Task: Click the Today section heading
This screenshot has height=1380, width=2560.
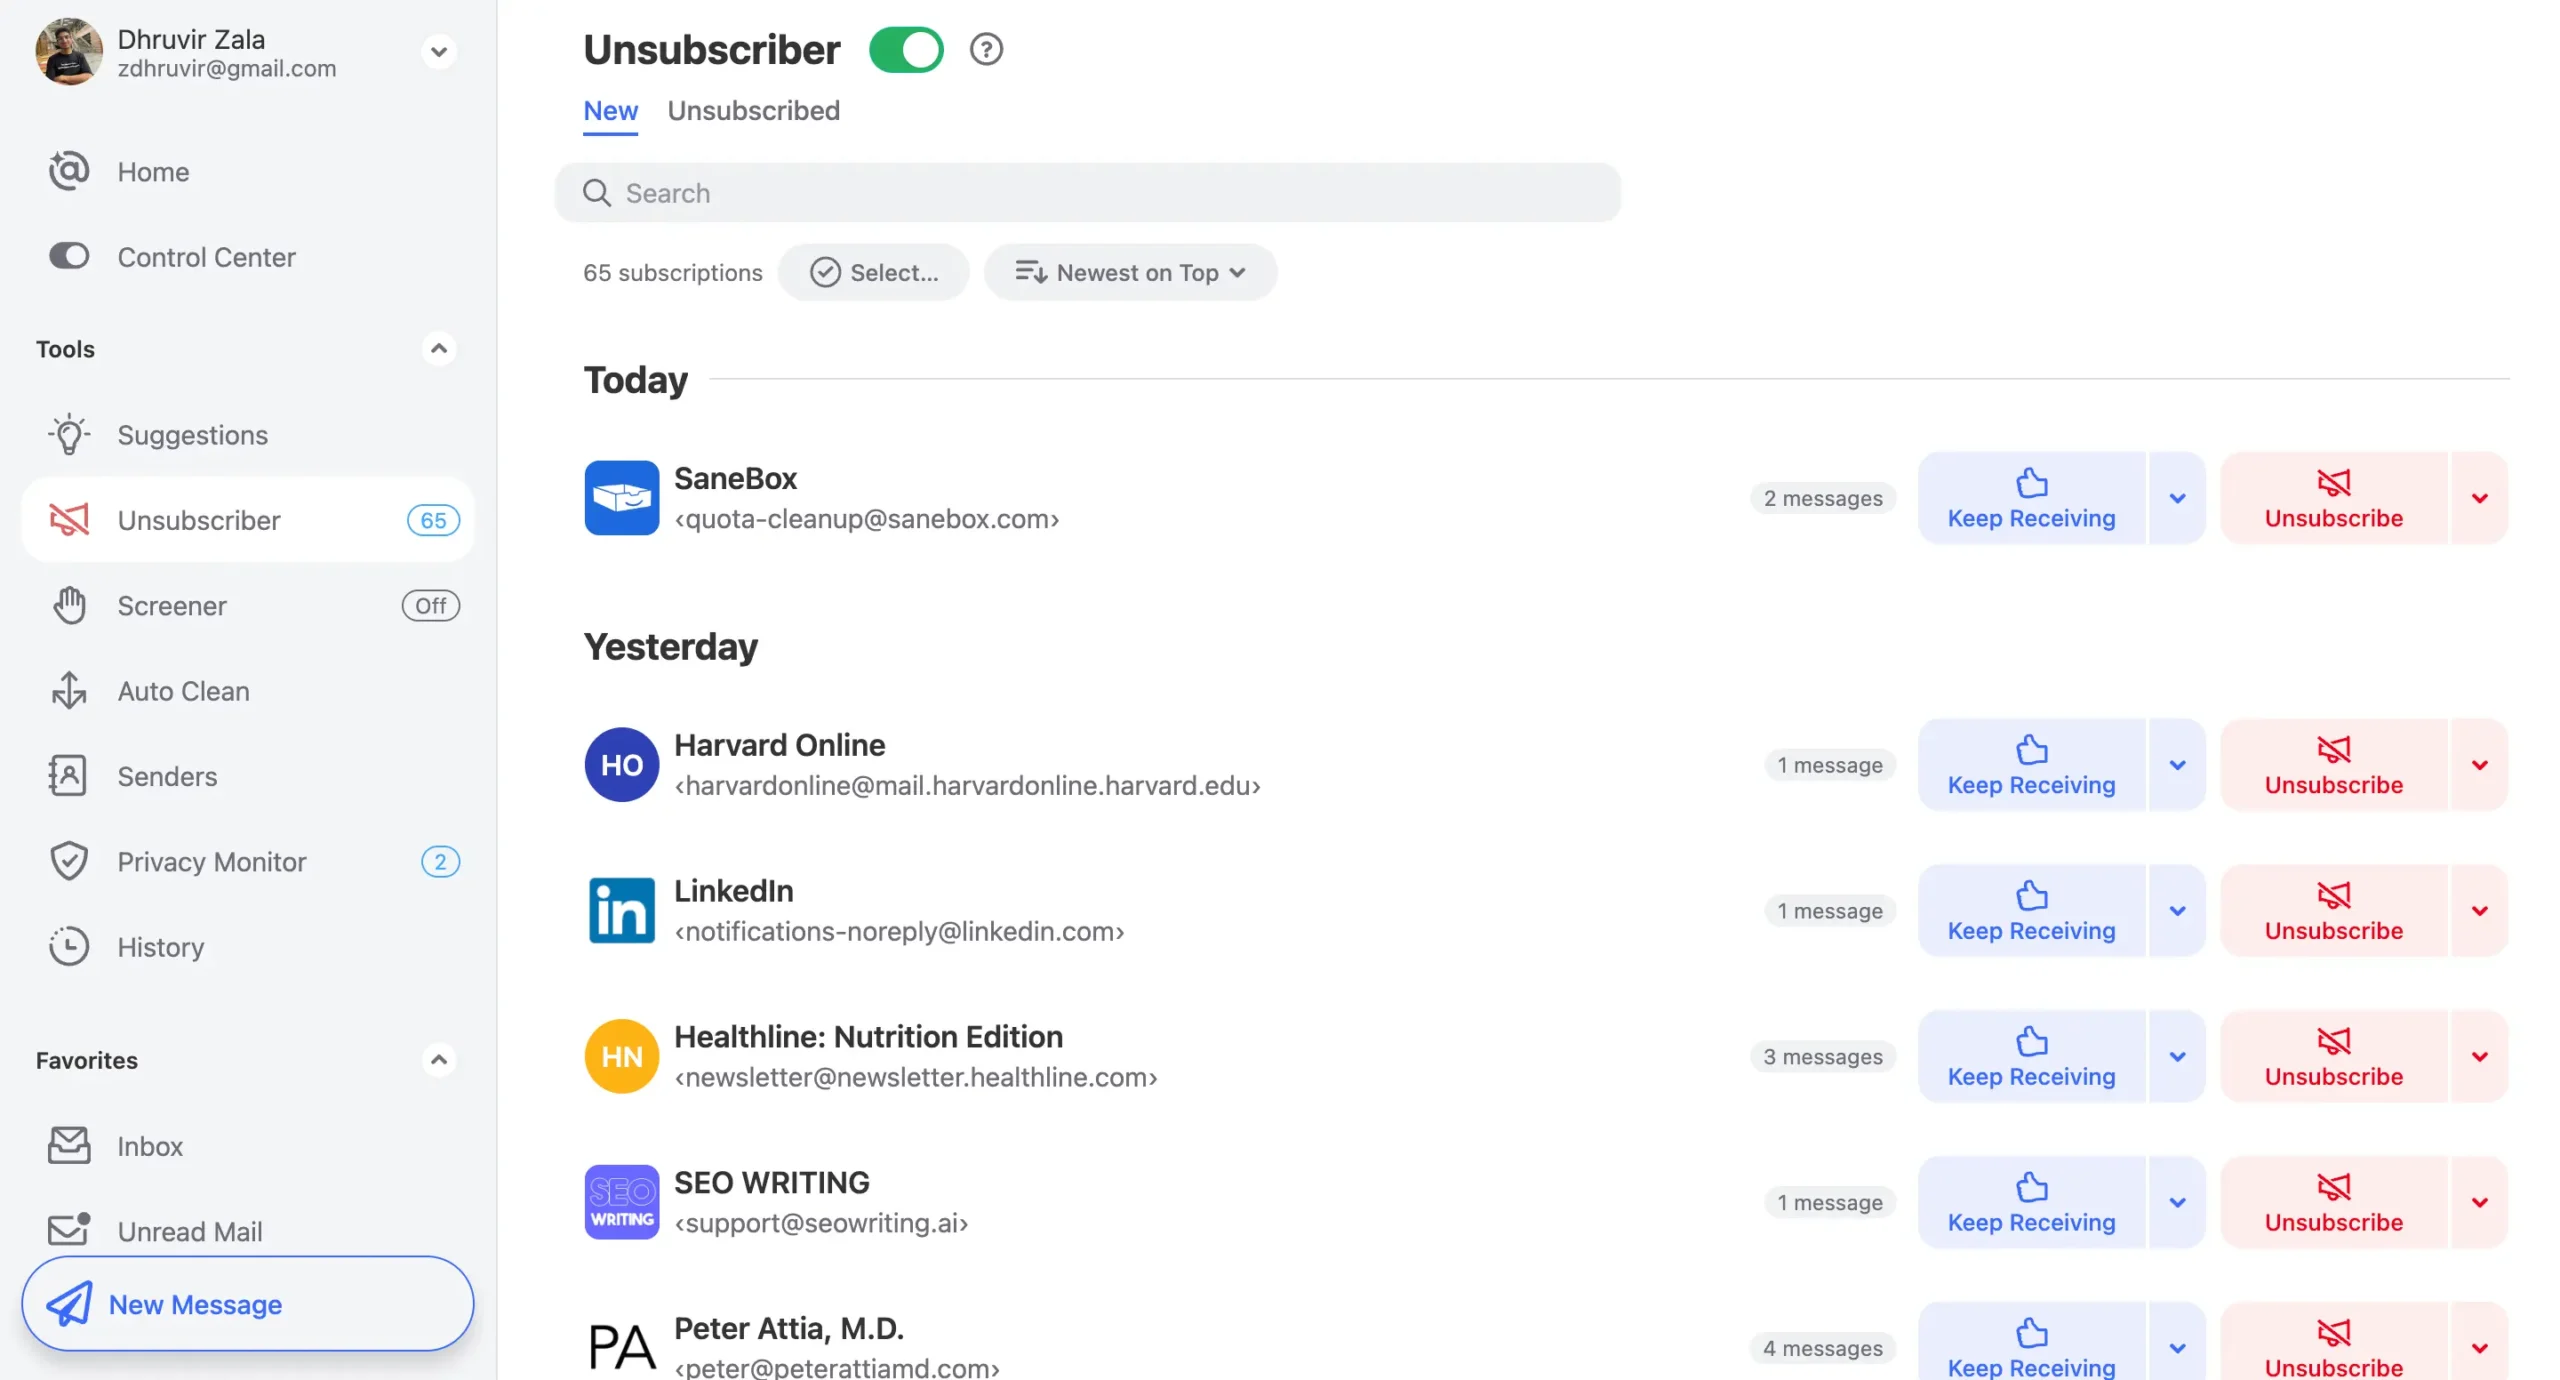Action: [x=636, y=380]
